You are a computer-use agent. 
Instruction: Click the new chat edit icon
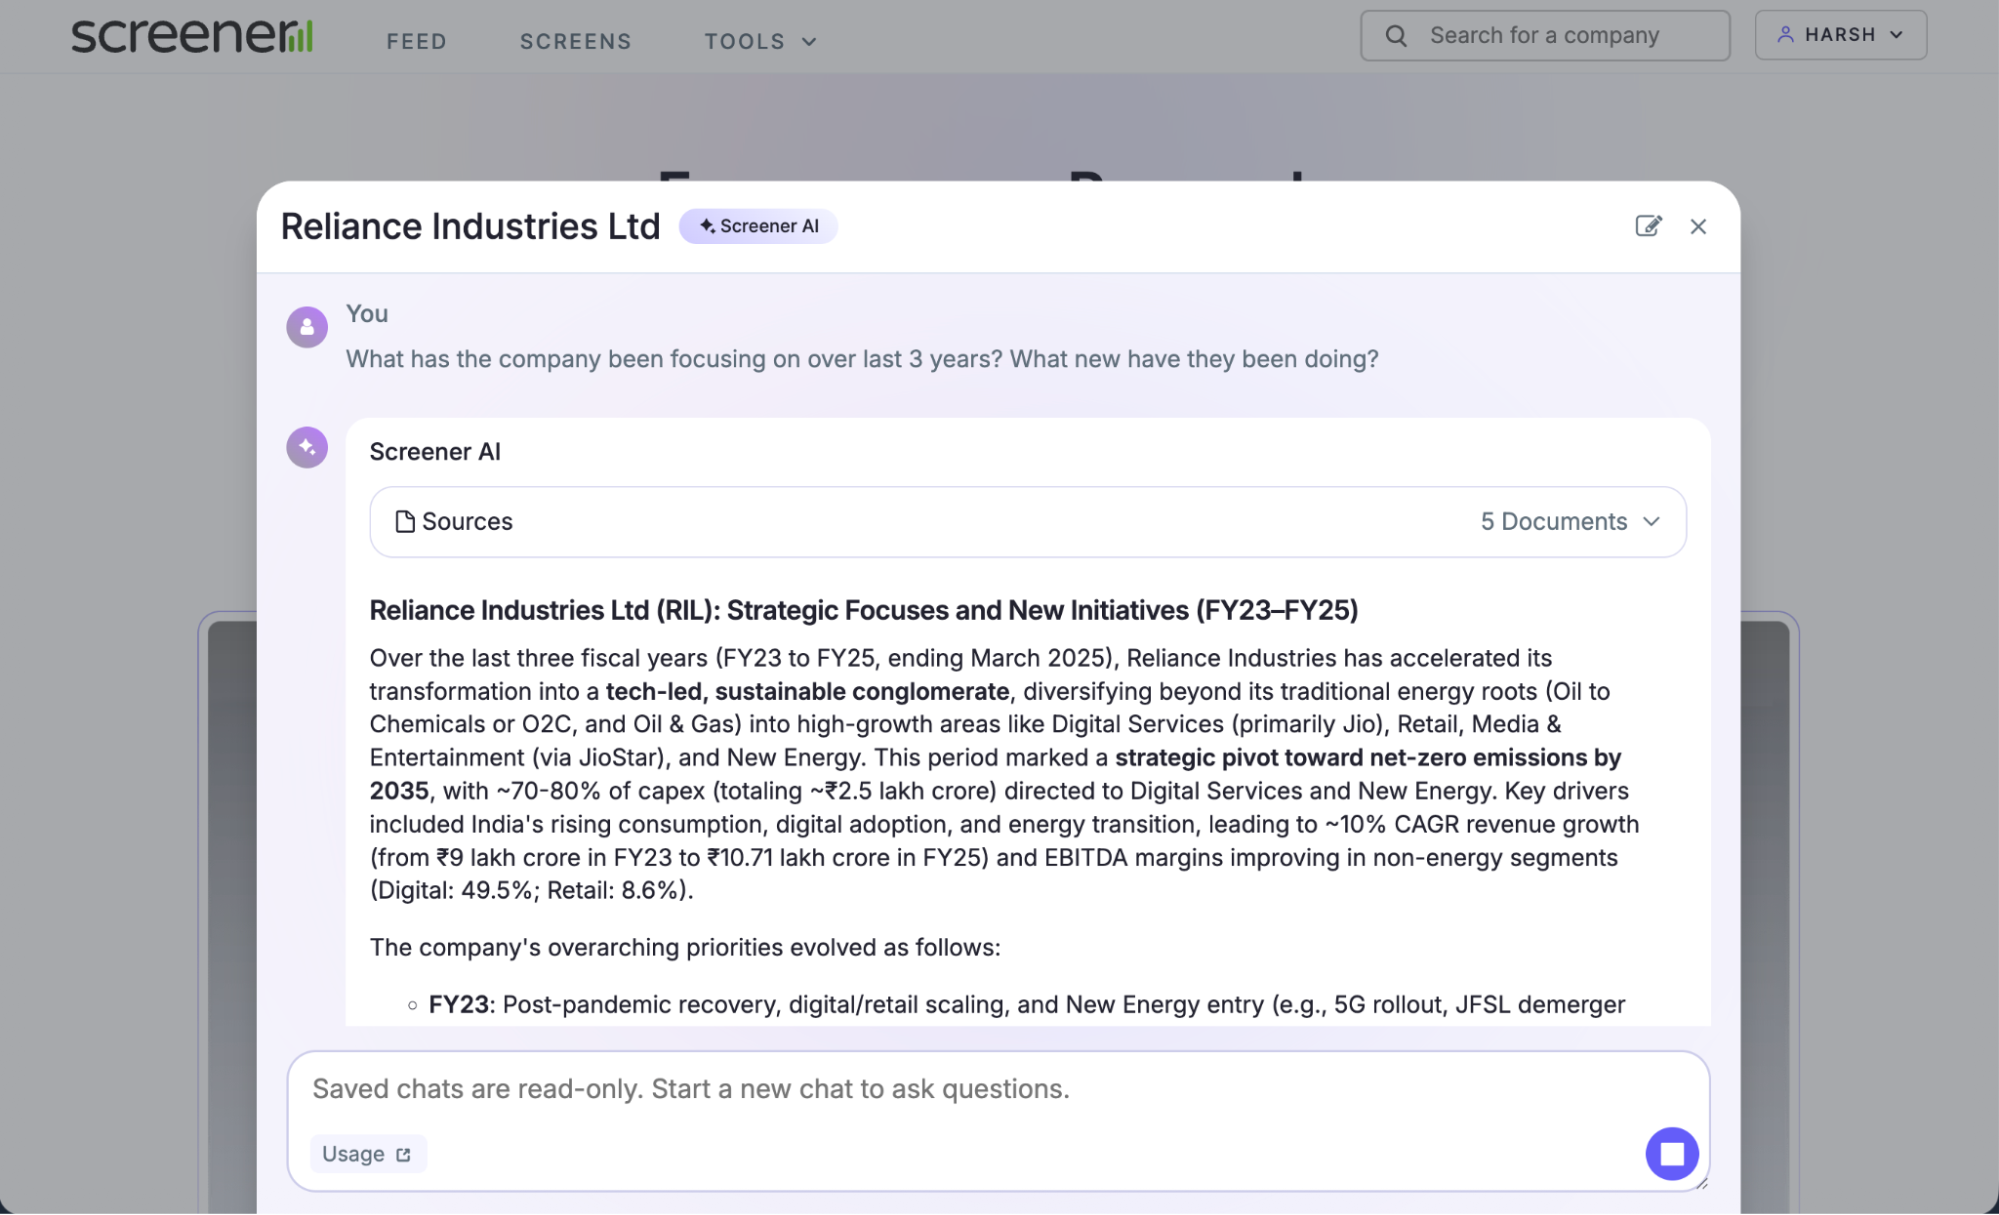tap(1648, 226)
